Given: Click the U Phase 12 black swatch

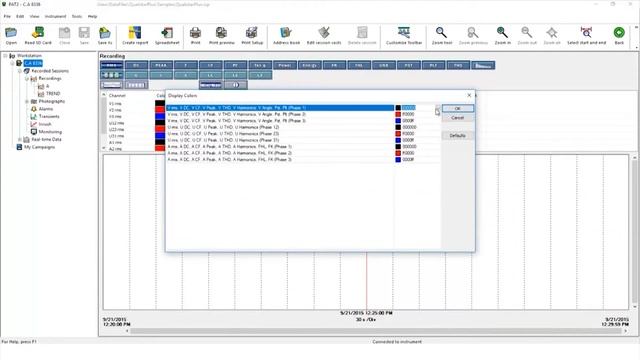Looking at the screenshot, I should click(398, 127).
